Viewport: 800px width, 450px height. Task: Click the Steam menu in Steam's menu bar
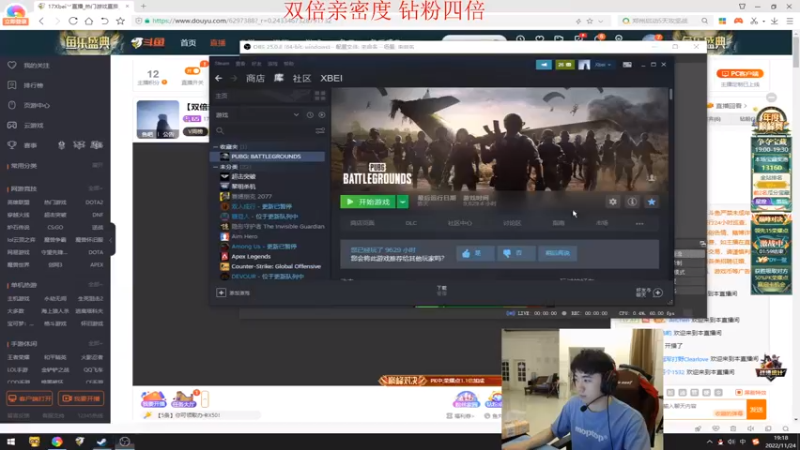point(222,64)
